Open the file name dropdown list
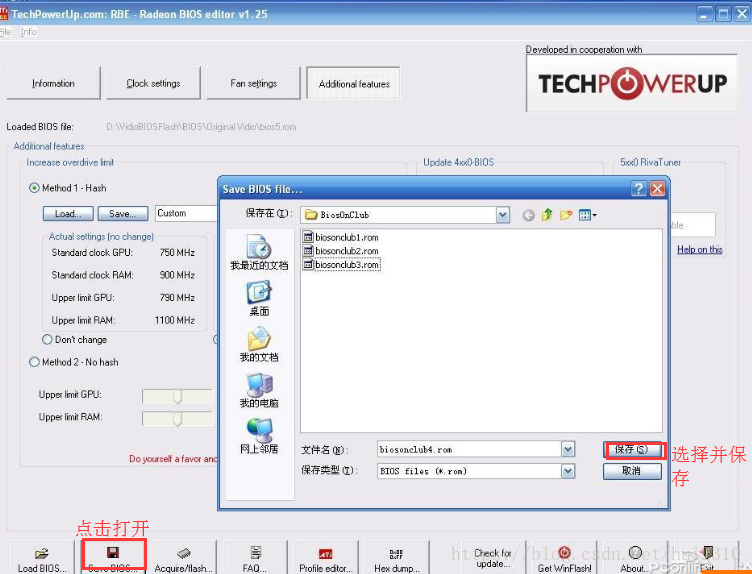The image size is (752, 574). (568, 450)
